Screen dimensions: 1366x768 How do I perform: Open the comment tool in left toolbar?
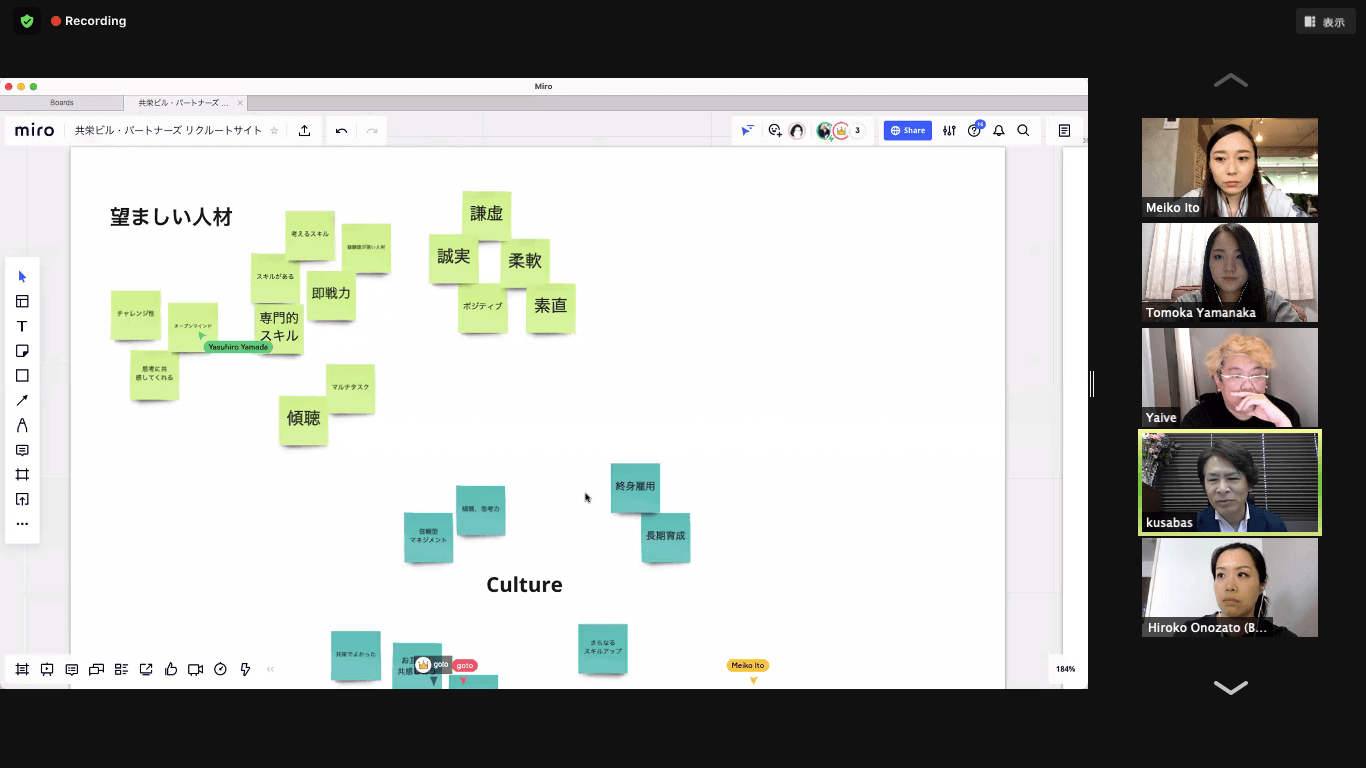click(22, 450)
